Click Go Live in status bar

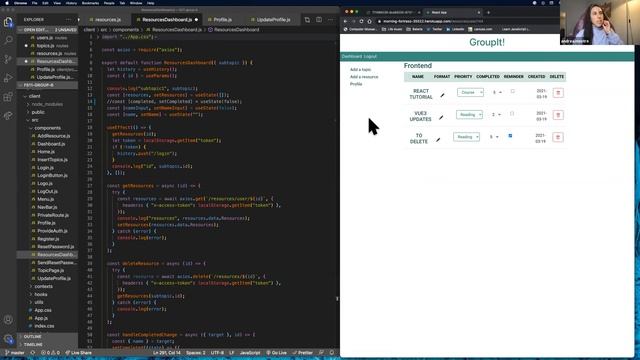coord(277,353)
